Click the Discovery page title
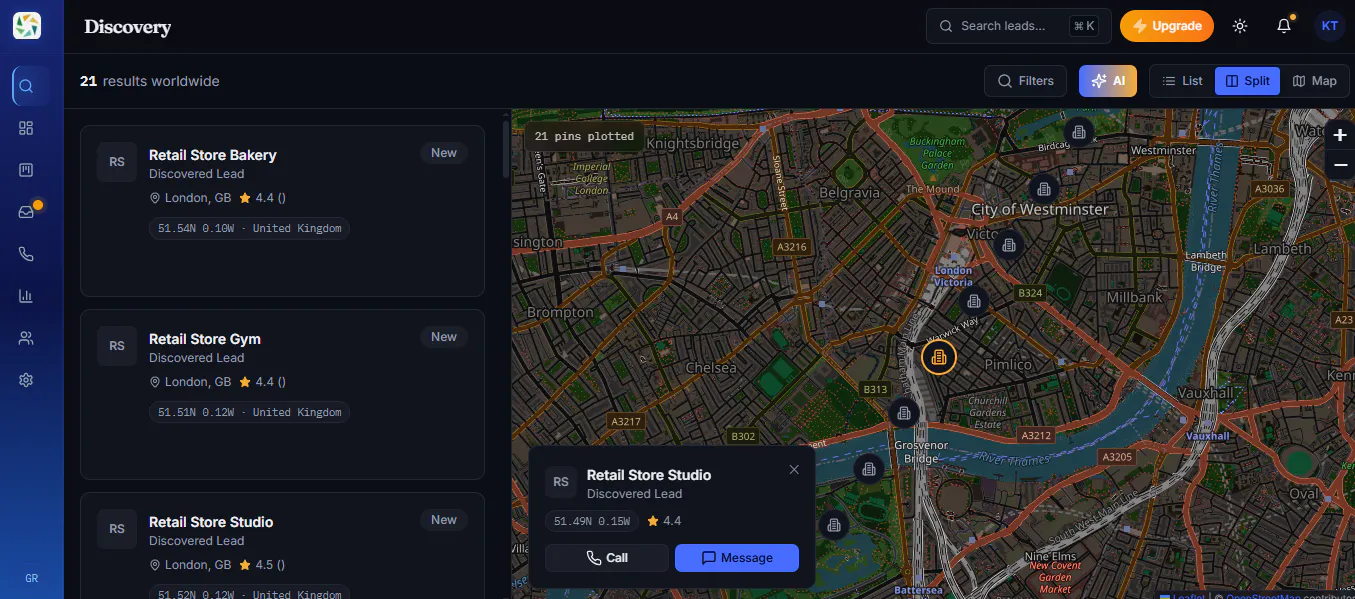 point(128,27)
